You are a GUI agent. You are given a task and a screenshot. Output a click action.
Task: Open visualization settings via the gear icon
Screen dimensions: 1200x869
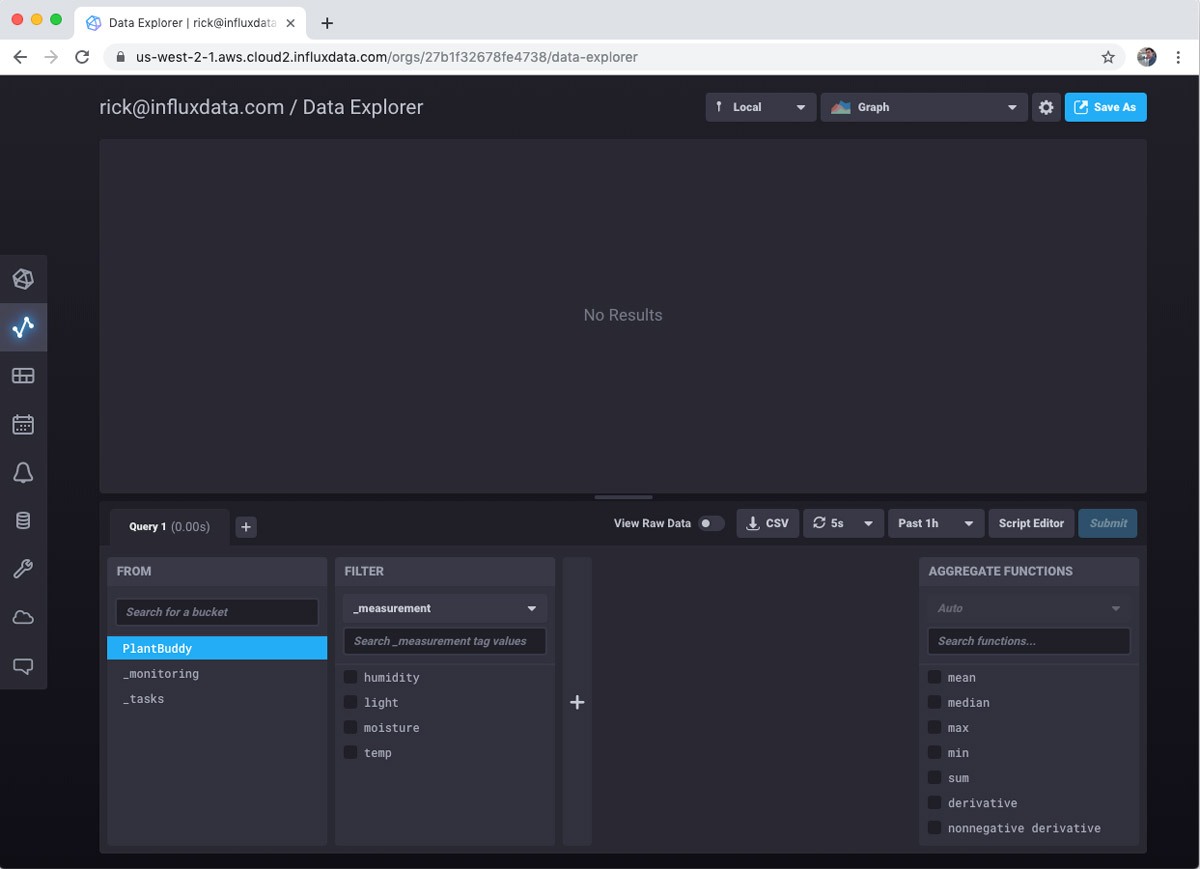(x=1046, y=107)
